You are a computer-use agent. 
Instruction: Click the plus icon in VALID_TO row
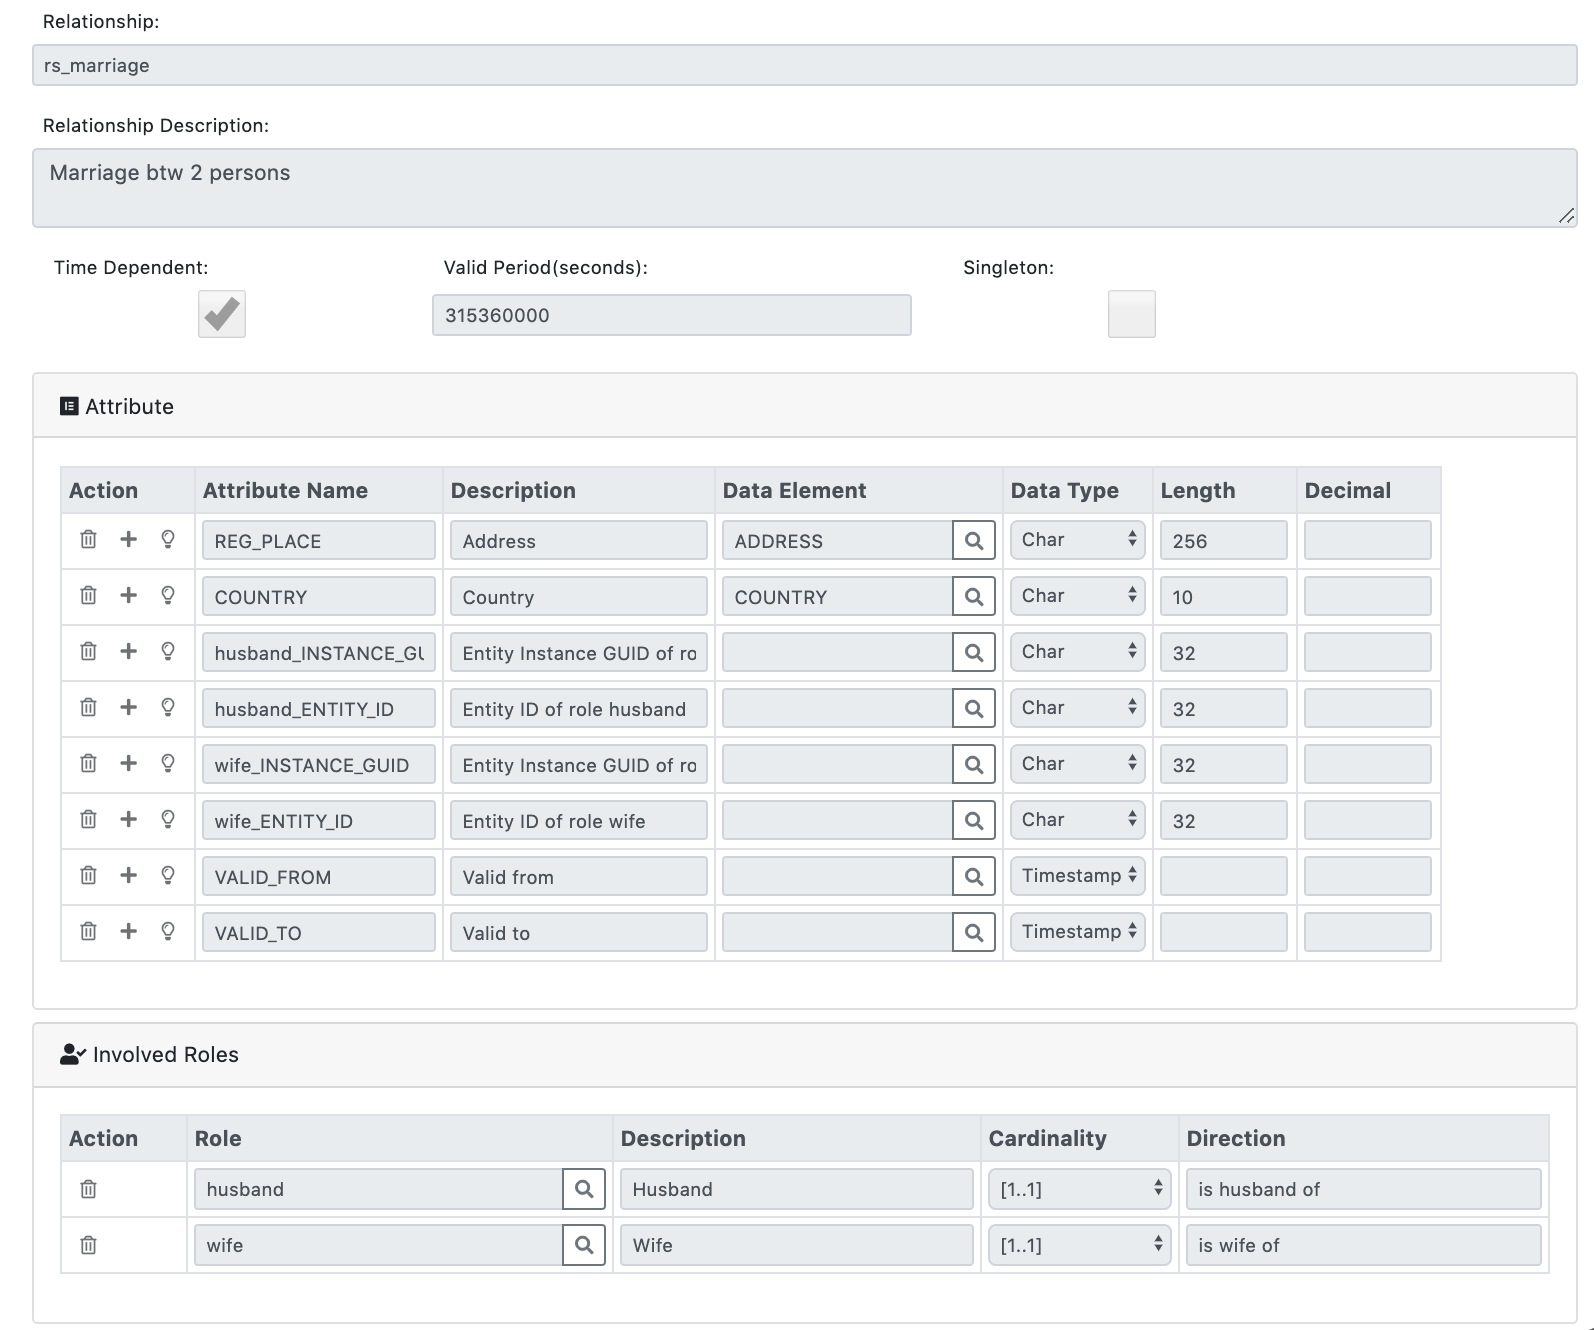[x=128, y=932]
